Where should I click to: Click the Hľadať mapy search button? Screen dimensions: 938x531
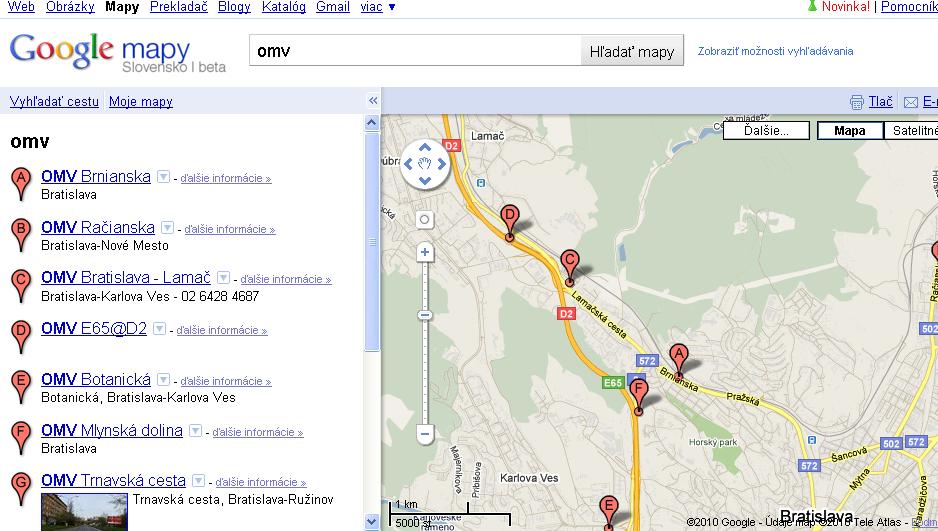point(632,51)
